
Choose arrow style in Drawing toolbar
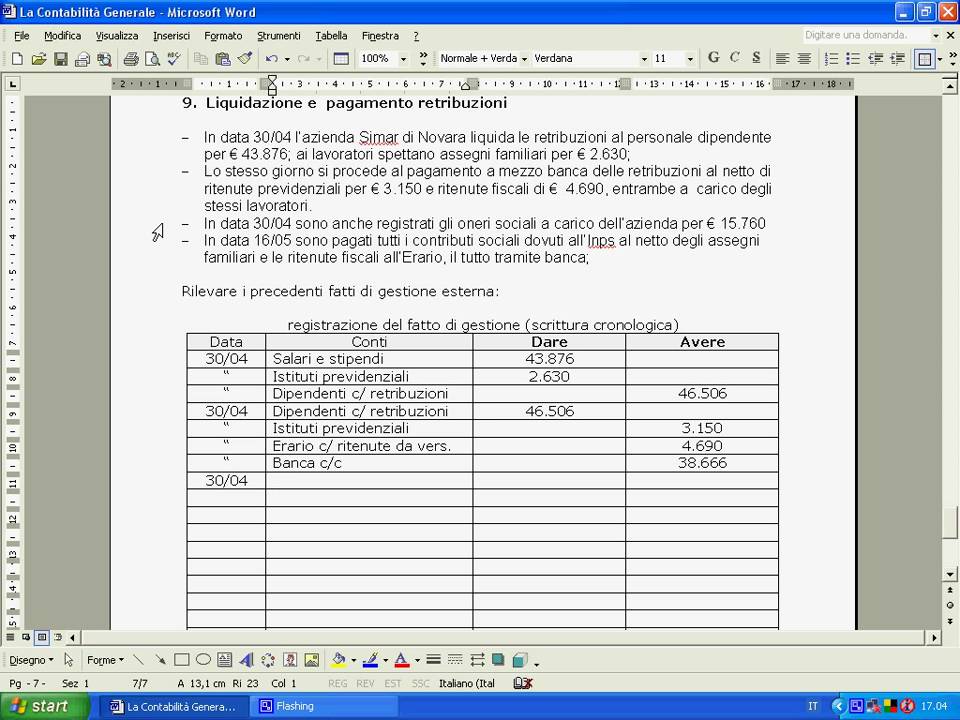[477, 660]
